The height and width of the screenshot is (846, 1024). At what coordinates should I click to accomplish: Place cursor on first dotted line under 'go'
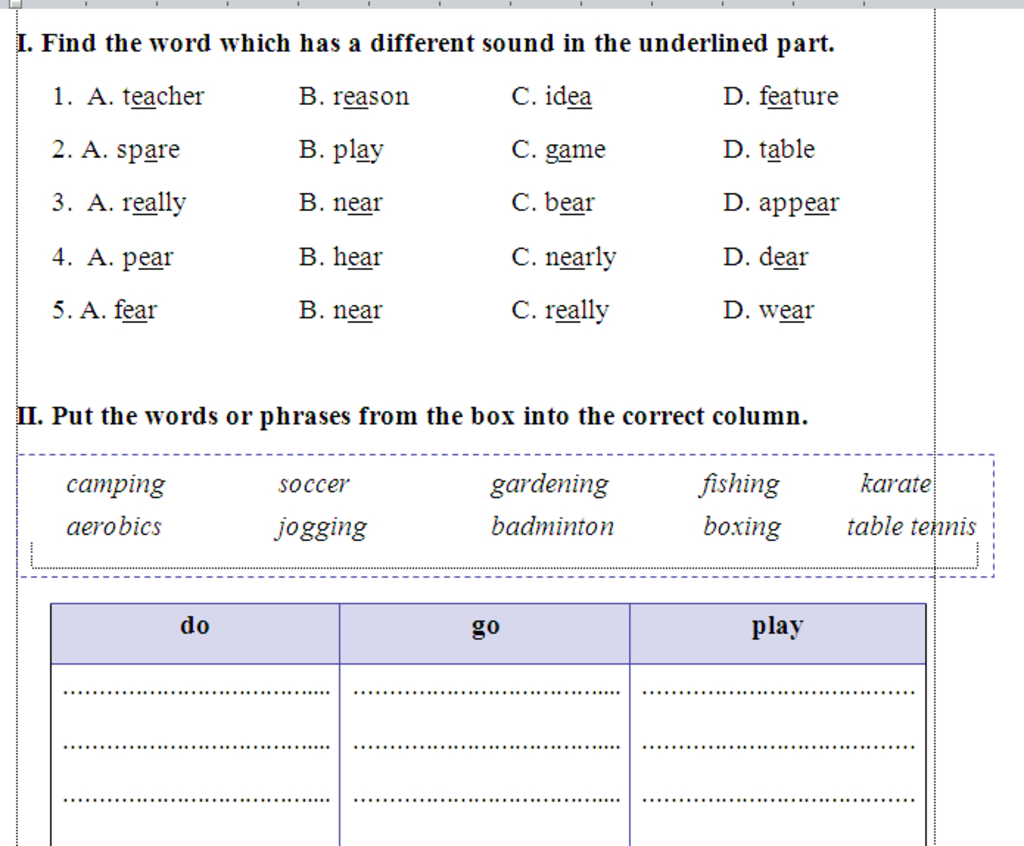click(486, 691)
